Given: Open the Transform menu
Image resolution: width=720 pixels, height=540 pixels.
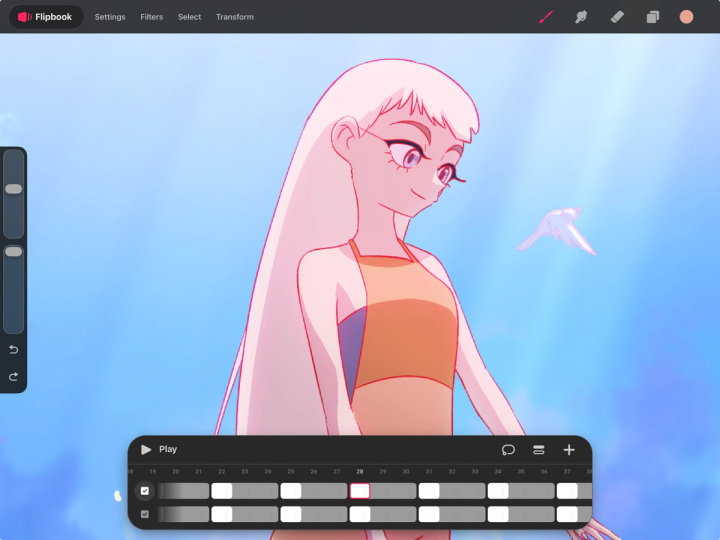Looking at the screenshot, I should [x=235, y=17].
